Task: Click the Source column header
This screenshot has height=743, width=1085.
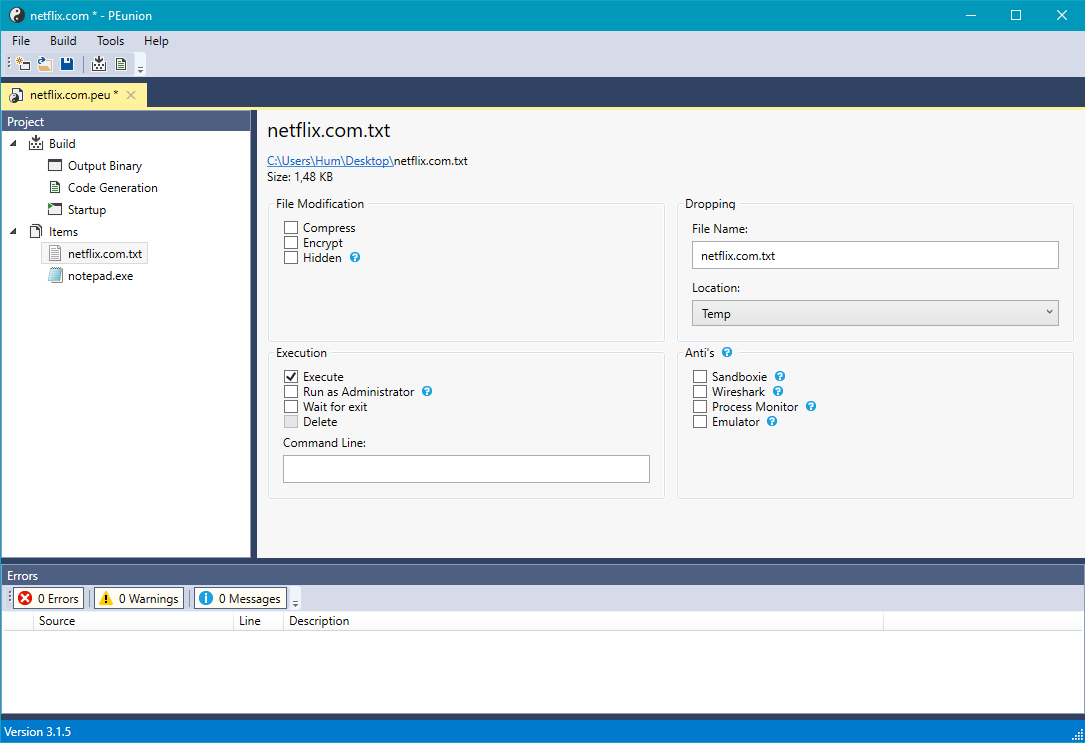Action: (x=133, y=621)
